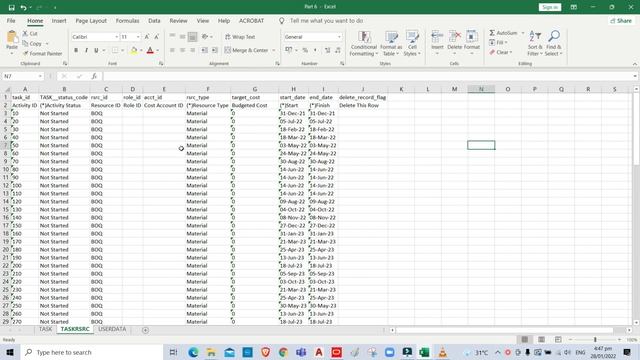Image resolution: width=640 pixels, height=360 pixels.
Task: Open Microsoft Edge from taskbar
Action: 193,352
